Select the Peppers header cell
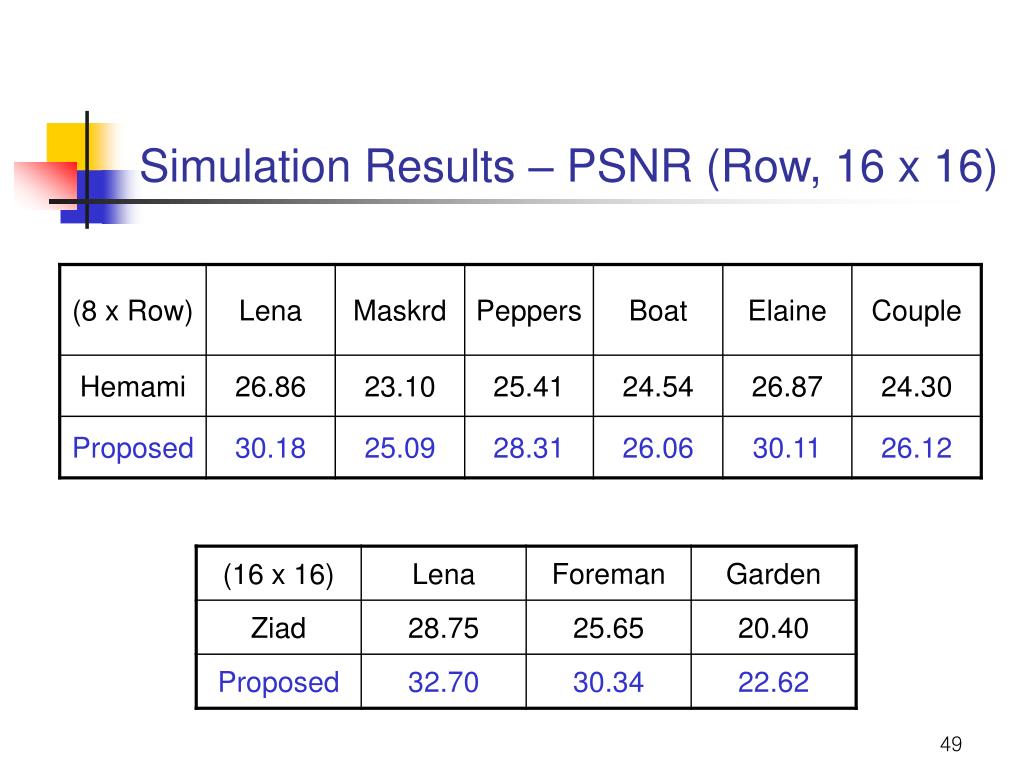Viewport: 1024px width, 768px height. [x=528, y=312]
